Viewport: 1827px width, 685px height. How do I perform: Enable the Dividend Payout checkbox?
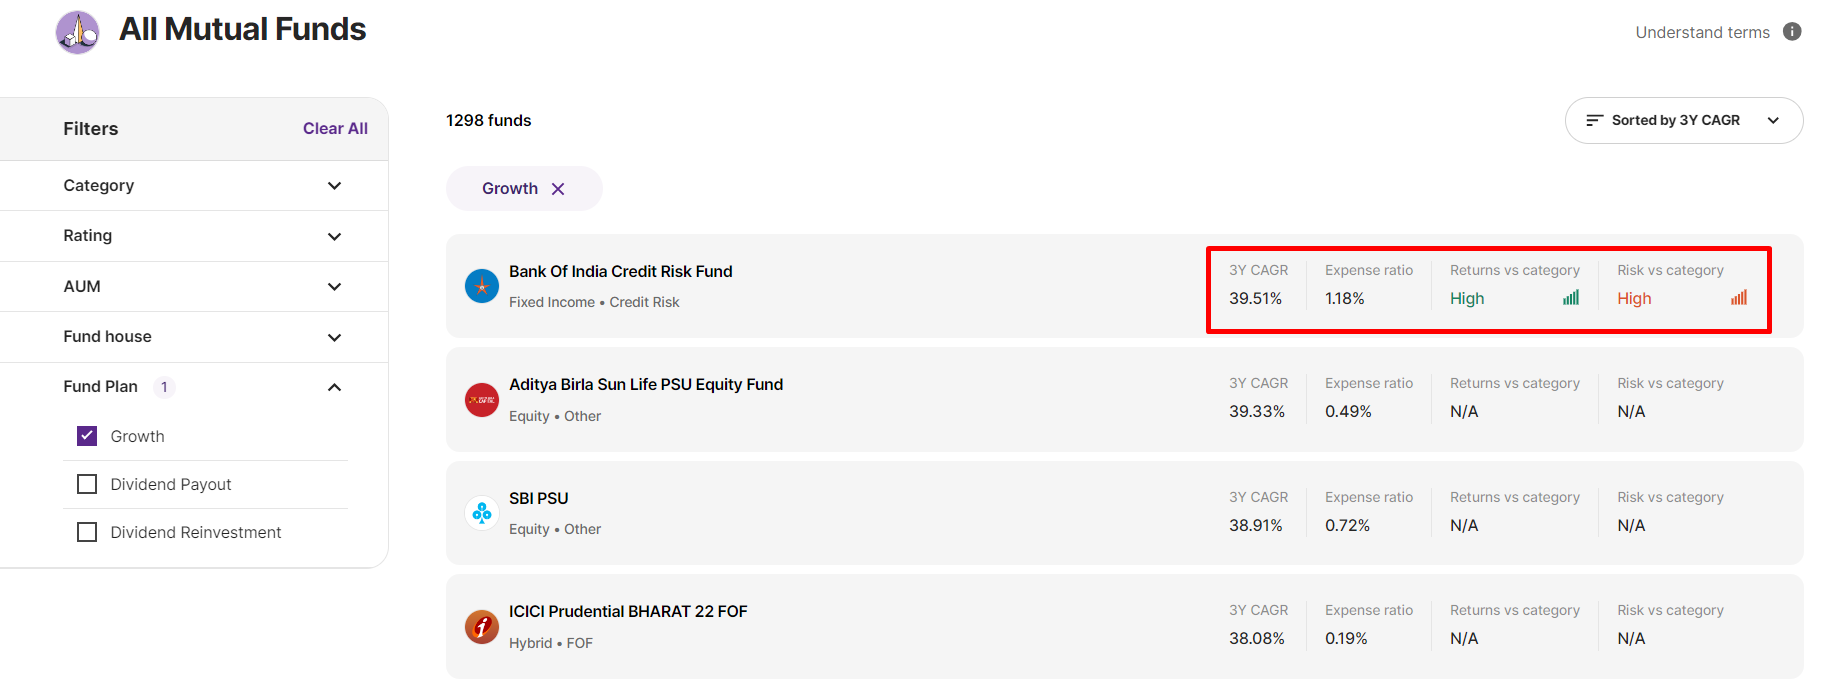[x=88, y=484]
